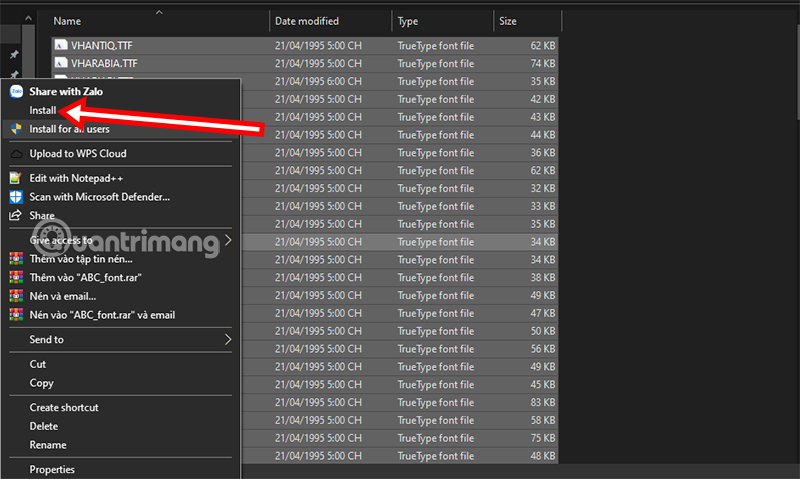
Task: Choose Install from the context menu
Action: (43, 110)
